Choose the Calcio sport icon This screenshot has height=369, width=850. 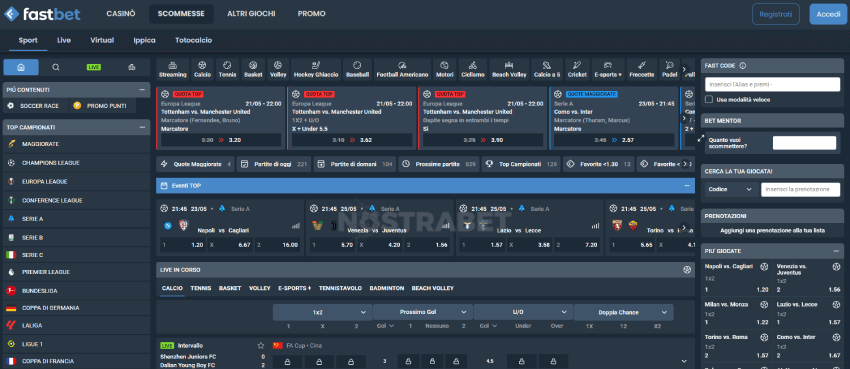click(203, 69)
